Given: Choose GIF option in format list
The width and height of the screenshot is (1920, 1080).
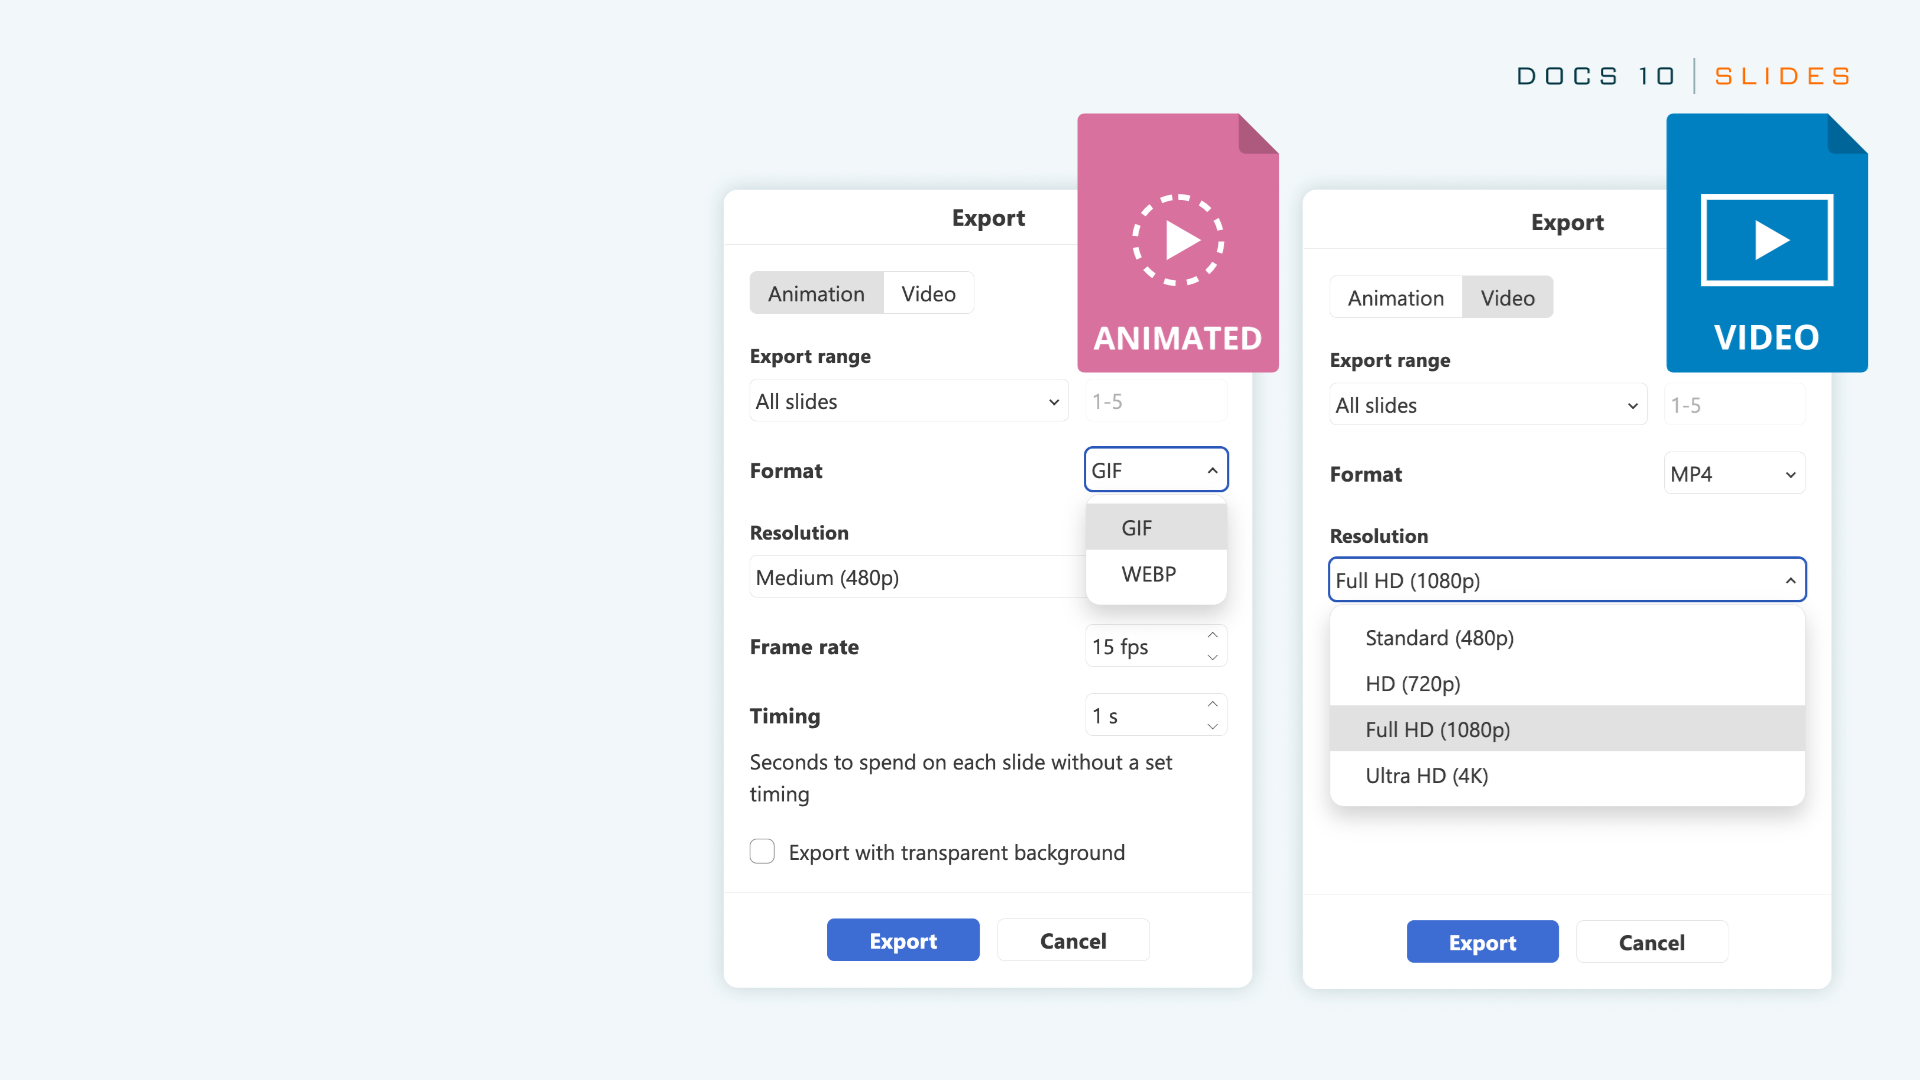Looking at the screenshot, I should tap(1156, 527).
